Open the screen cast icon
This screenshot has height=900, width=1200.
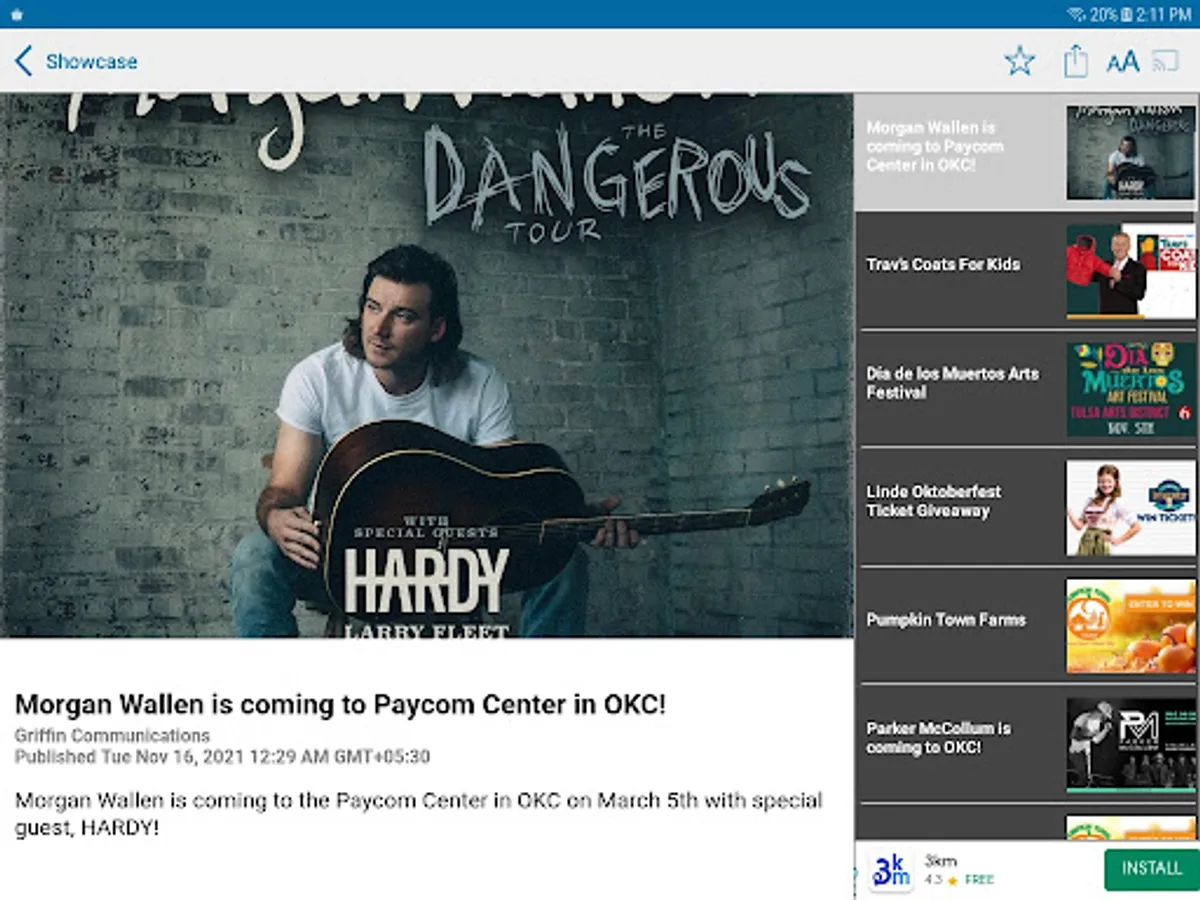[1166, 60]
